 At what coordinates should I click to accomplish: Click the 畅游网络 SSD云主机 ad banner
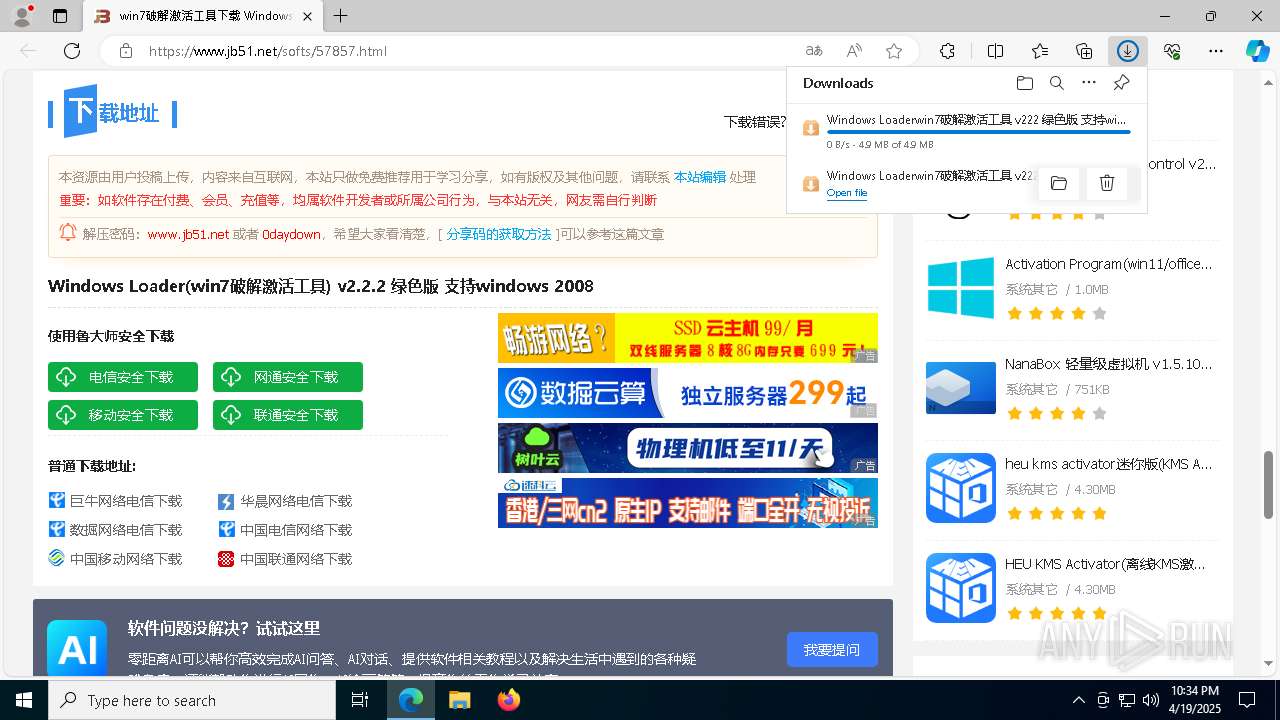click(688, 338)
